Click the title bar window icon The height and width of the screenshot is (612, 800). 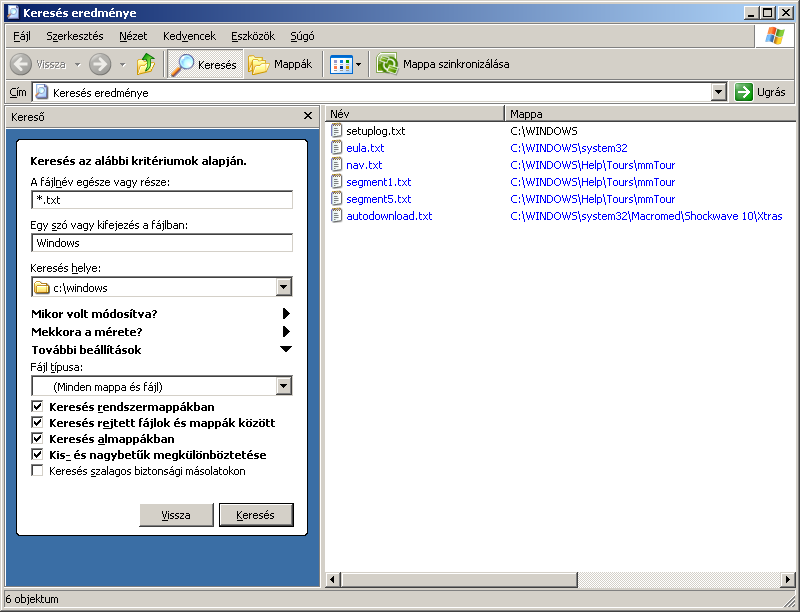[x=13, y=12]
